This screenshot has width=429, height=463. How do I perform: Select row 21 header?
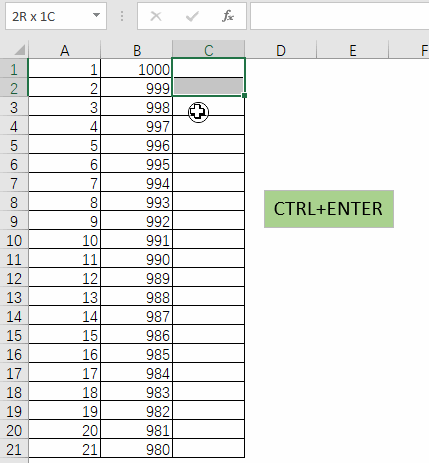[x=14, y=449]
